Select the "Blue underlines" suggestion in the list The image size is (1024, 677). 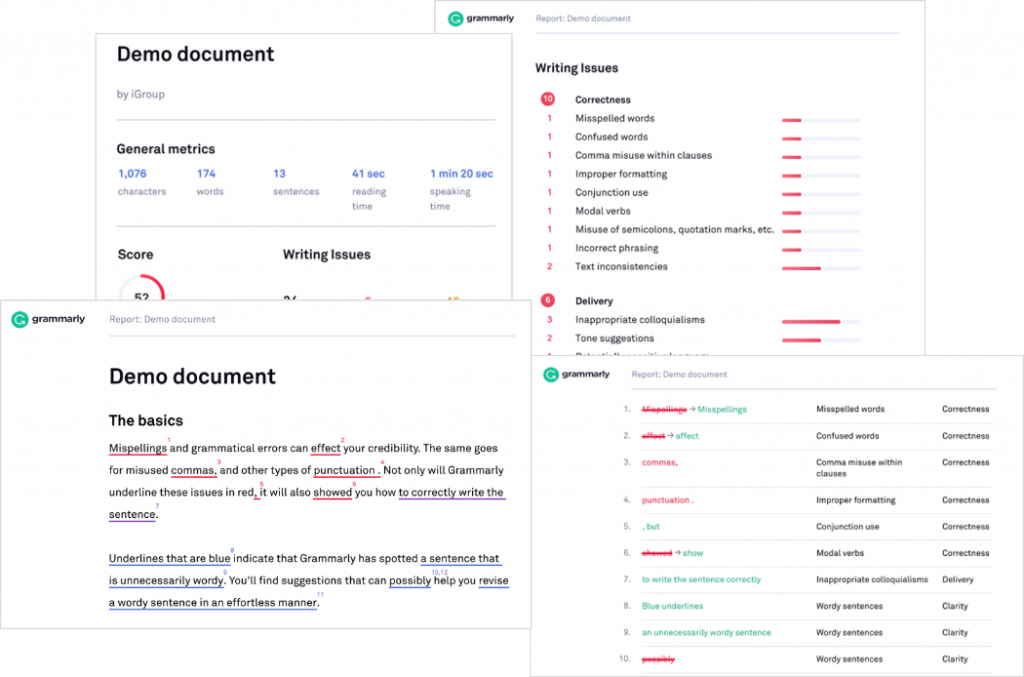672,606
